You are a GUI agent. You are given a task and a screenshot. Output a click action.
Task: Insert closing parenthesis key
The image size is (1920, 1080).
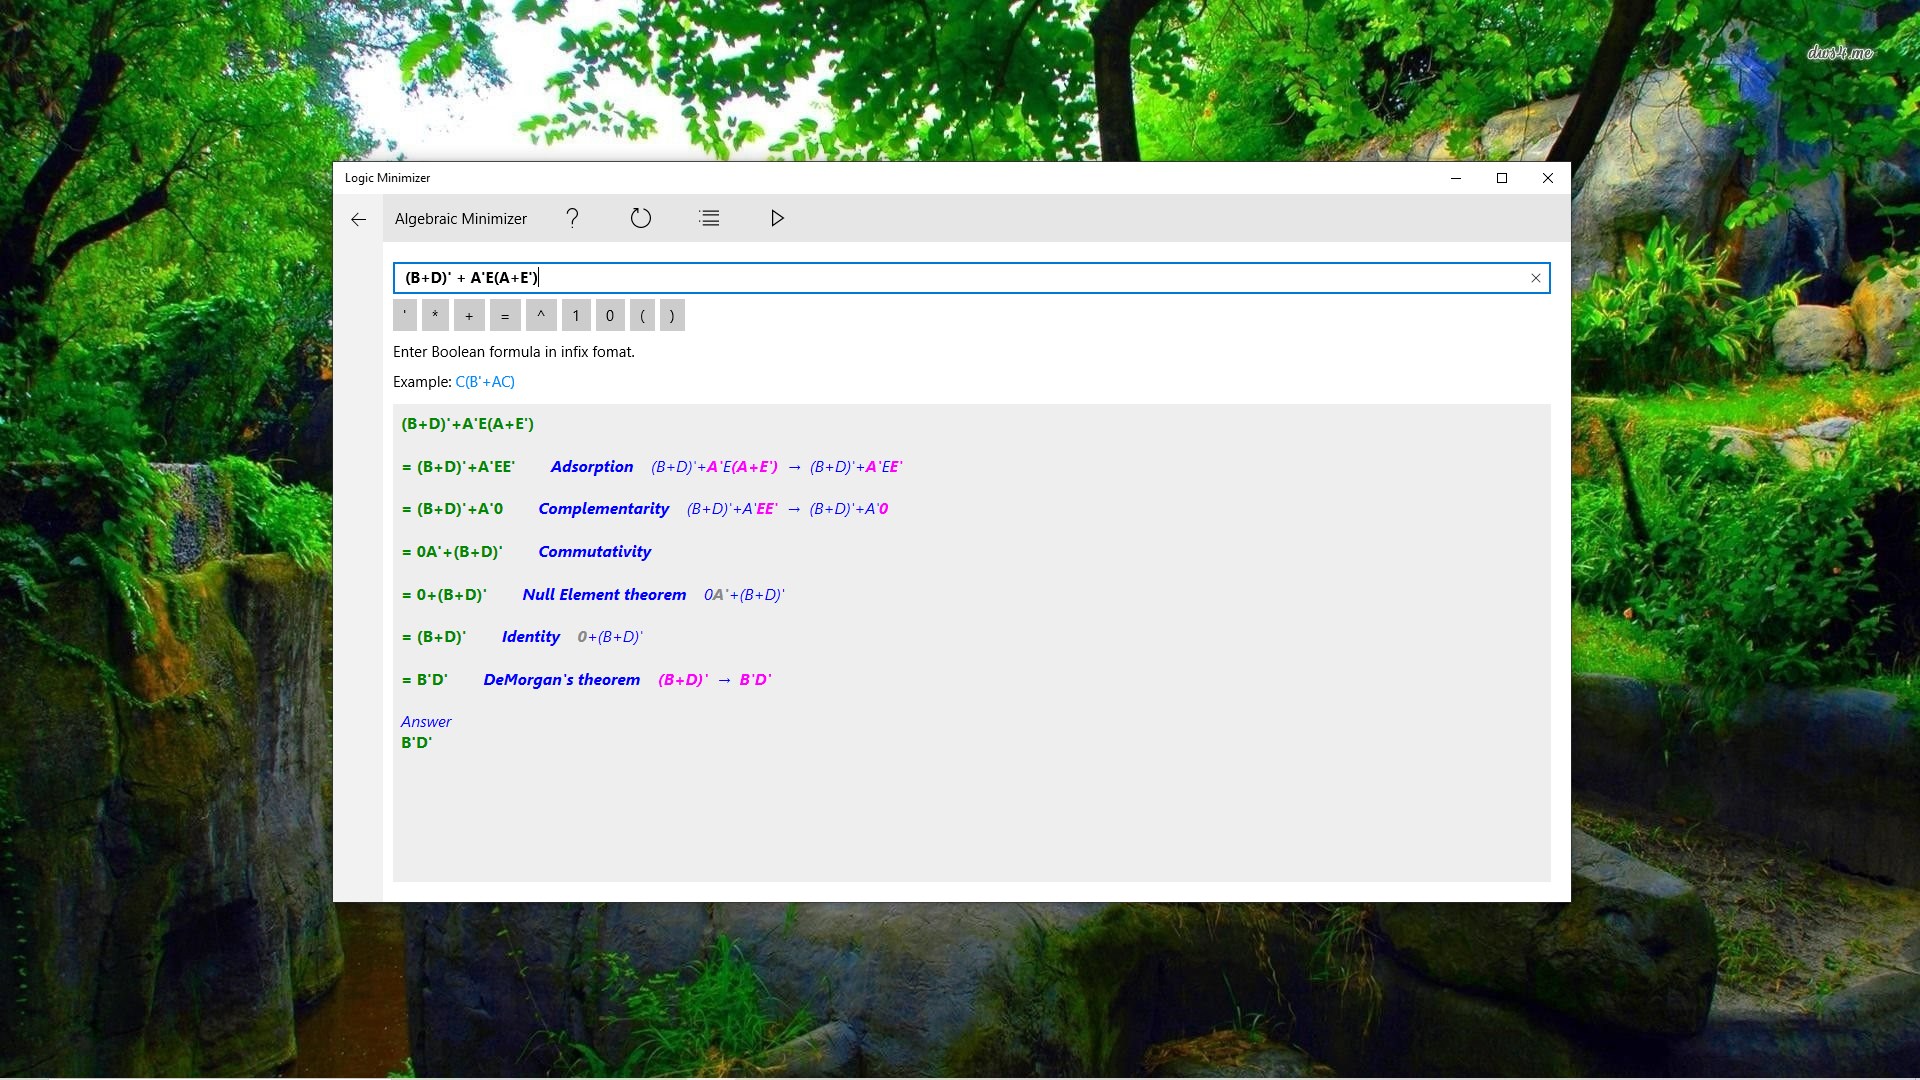point(672,316)
